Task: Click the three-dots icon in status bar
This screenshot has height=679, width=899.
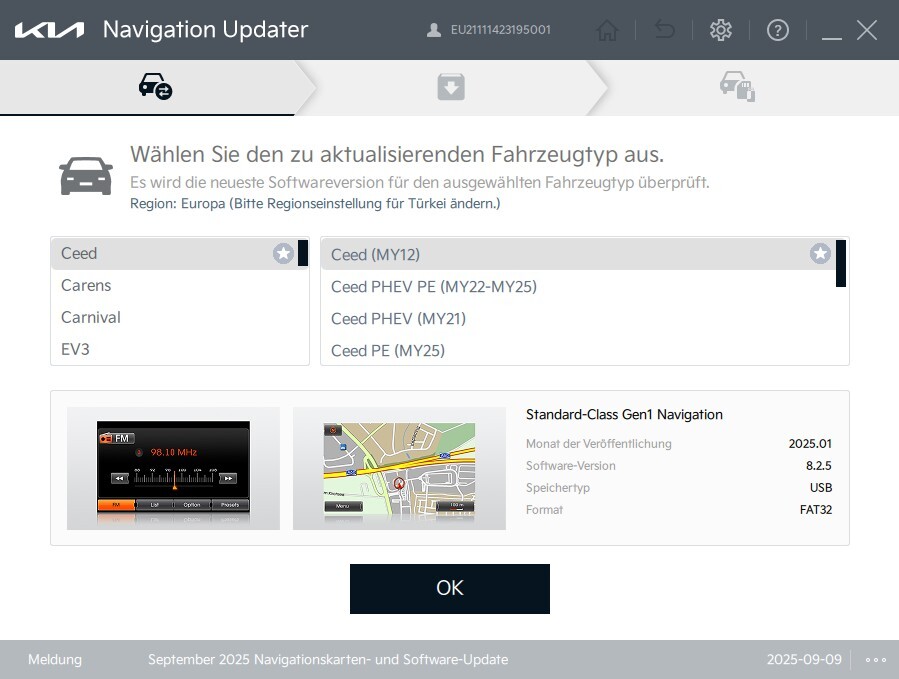Action: point(876,660)
